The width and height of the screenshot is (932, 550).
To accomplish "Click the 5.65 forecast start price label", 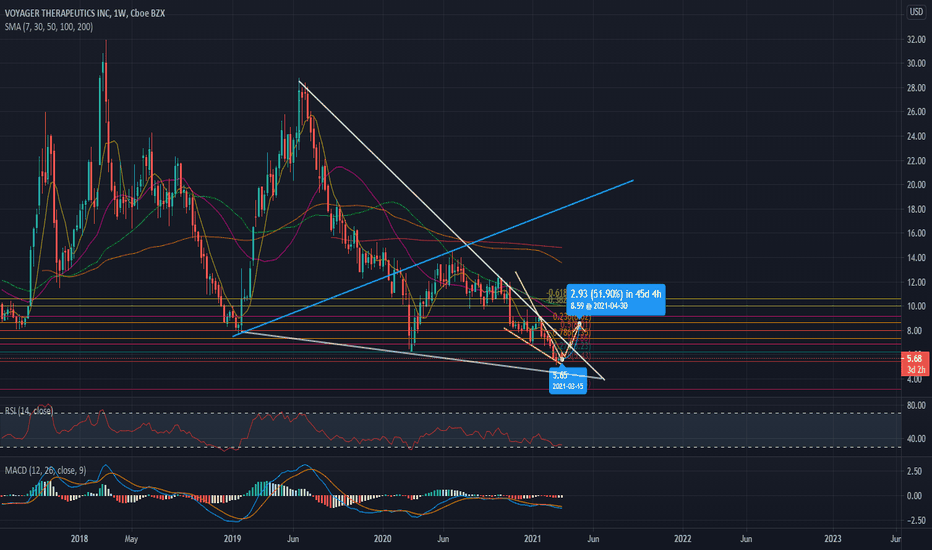I will (x=560, y=375).
